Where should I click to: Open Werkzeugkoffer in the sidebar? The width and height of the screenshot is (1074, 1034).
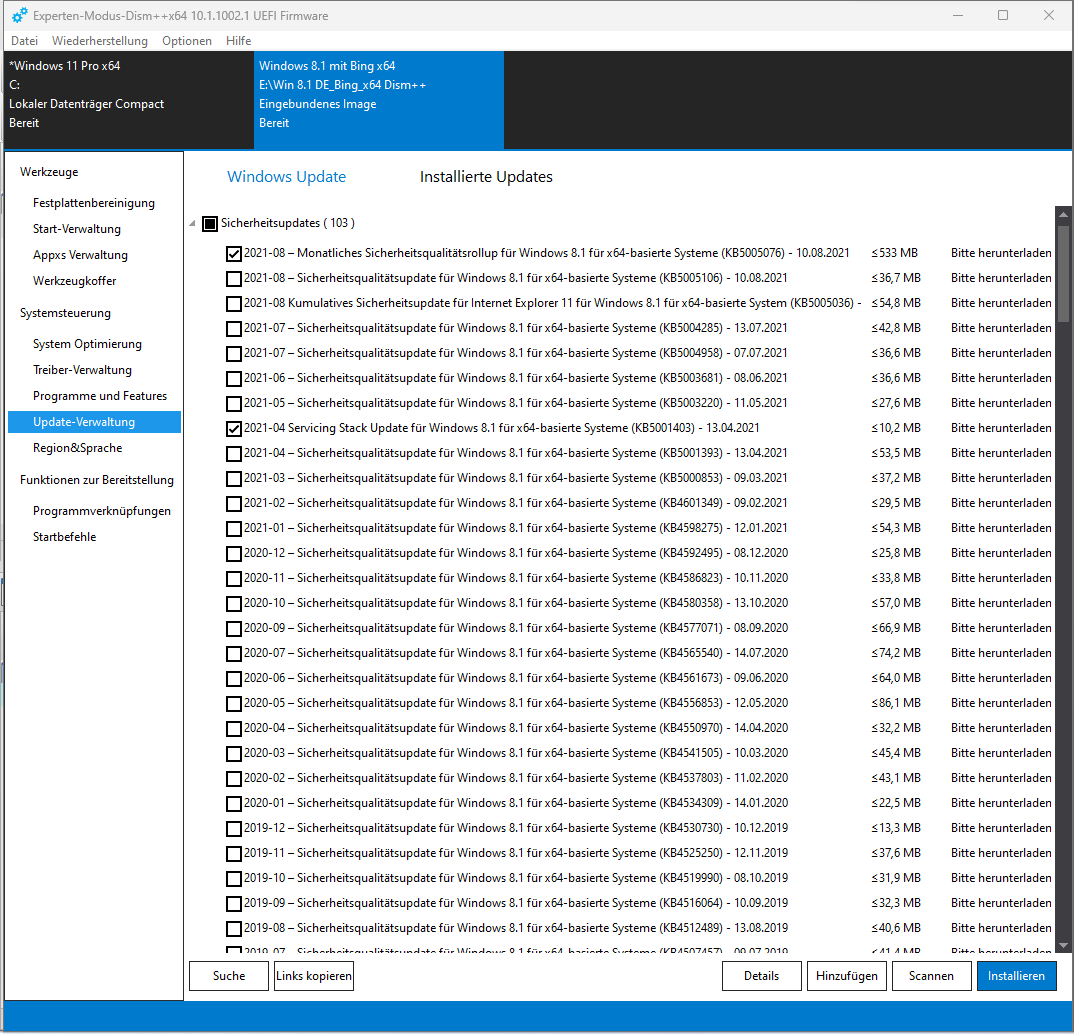[x=75, y=281]
